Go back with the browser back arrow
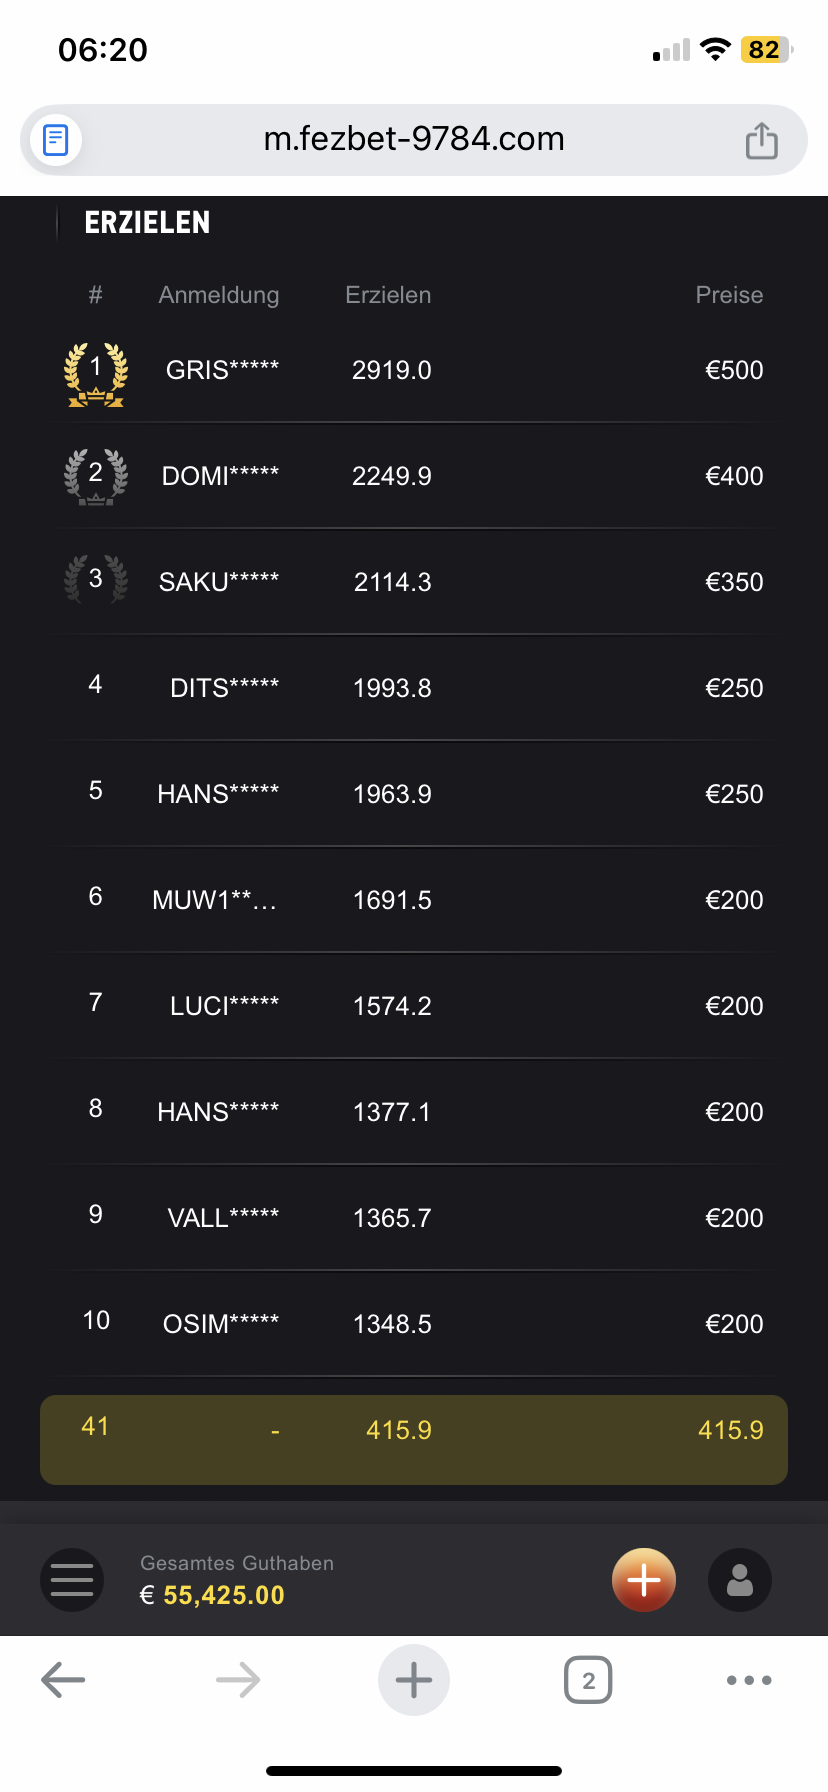 (x=63, y=1680)
